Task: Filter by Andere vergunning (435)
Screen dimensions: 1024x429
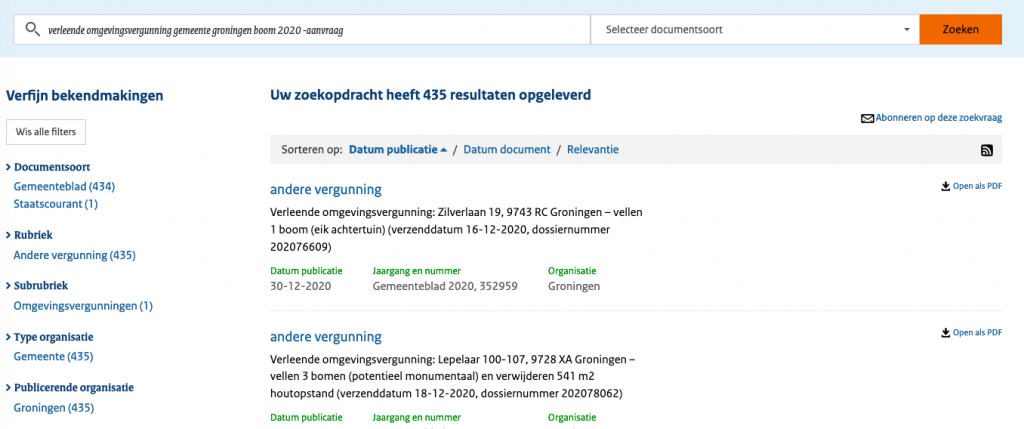Action: (74, 255)
